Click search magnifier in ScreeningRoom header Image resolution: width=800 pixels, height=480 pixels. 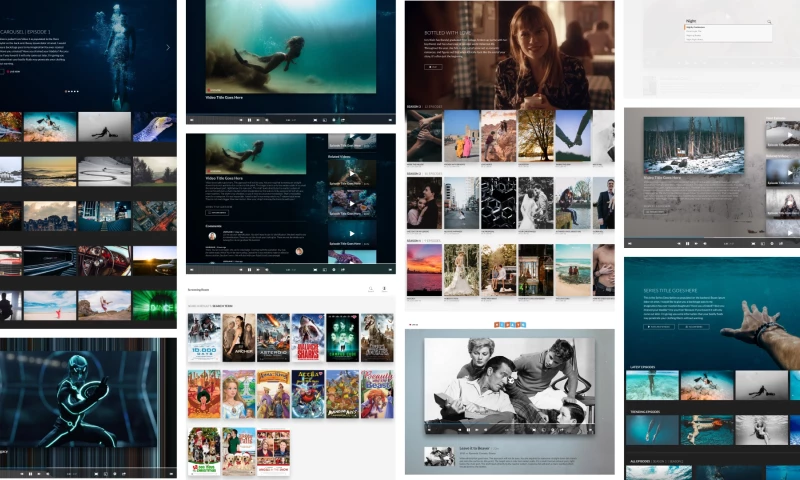[x=371, y=289]
